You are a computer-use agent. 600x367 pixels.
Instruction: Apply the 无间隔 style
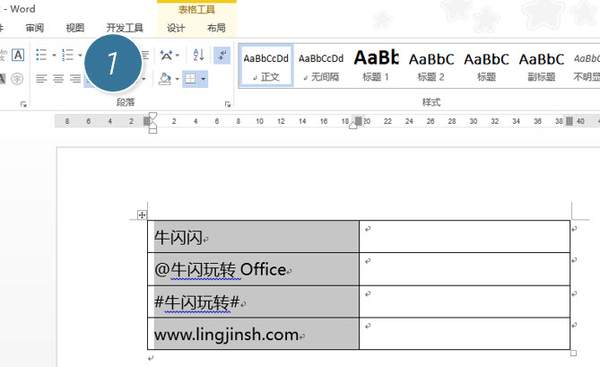(321, 66)
